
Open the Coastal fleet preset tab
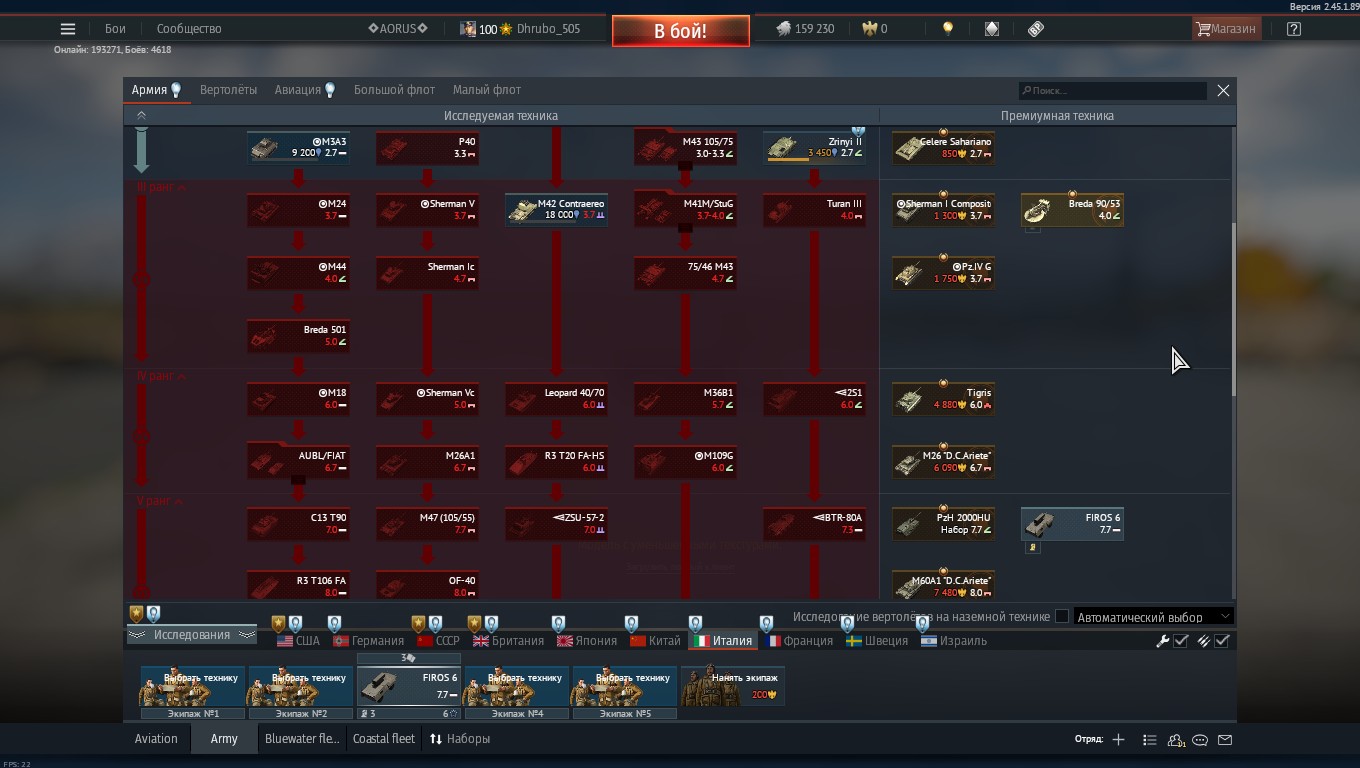click(383, 739)
